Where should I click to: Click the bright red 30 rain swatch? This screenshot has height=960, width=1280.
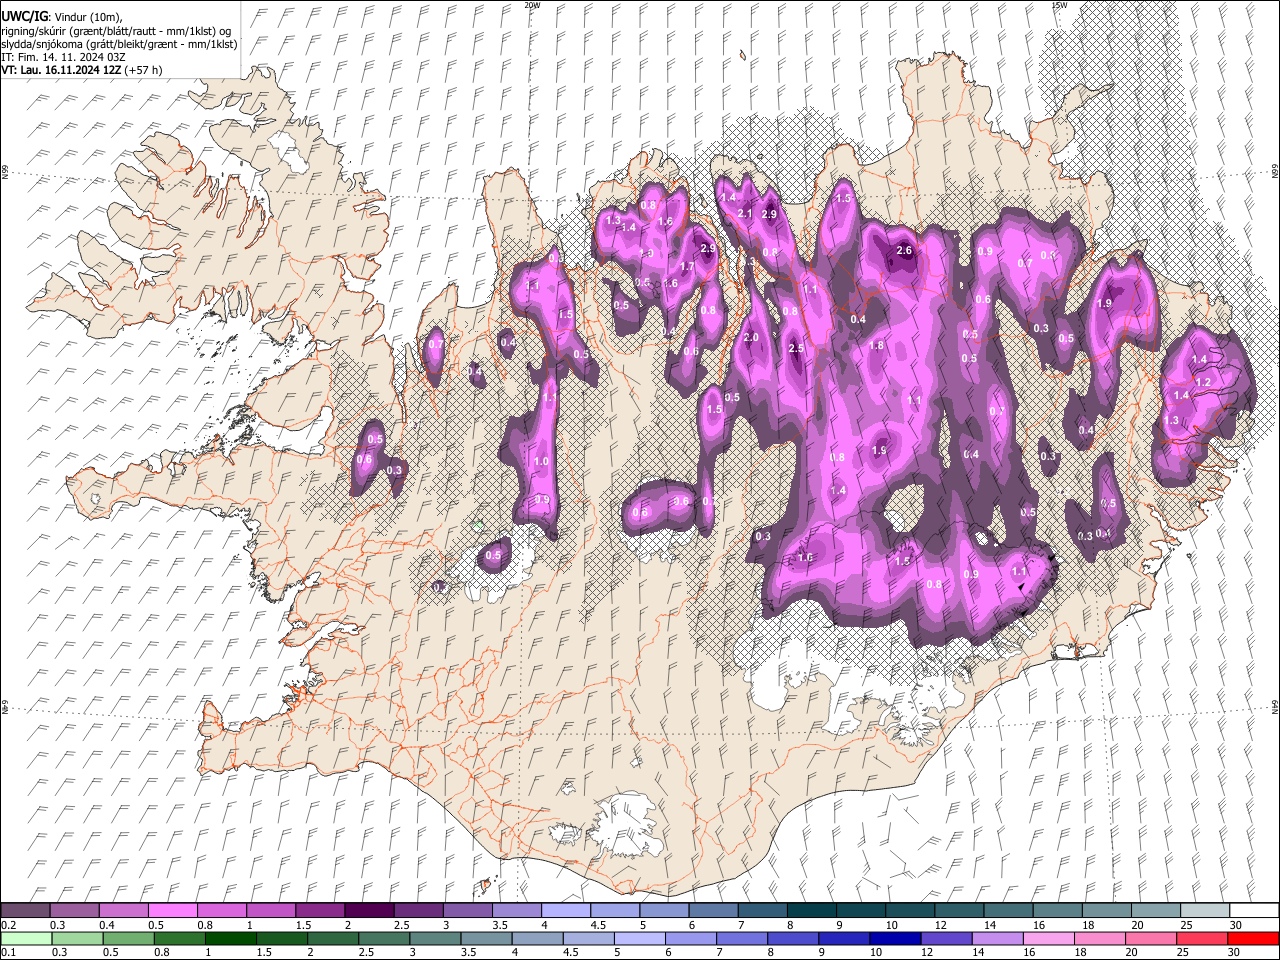coord(1253,938)
